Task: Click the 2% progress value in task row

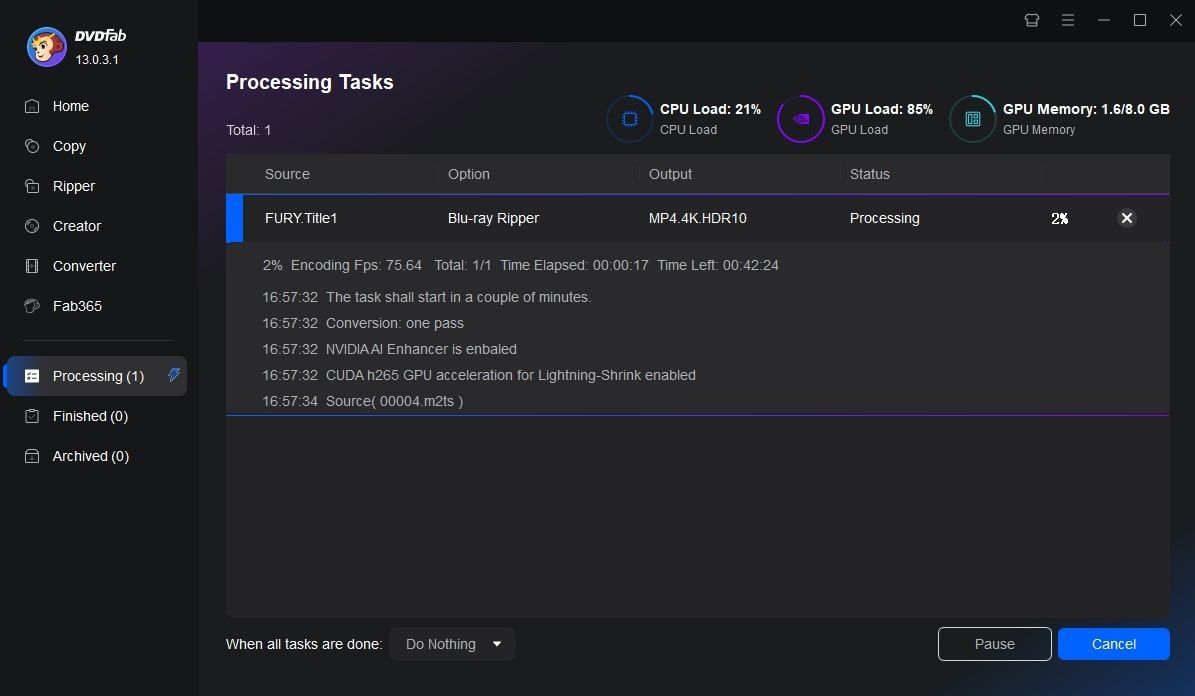Action: [x=1059, y=219]
